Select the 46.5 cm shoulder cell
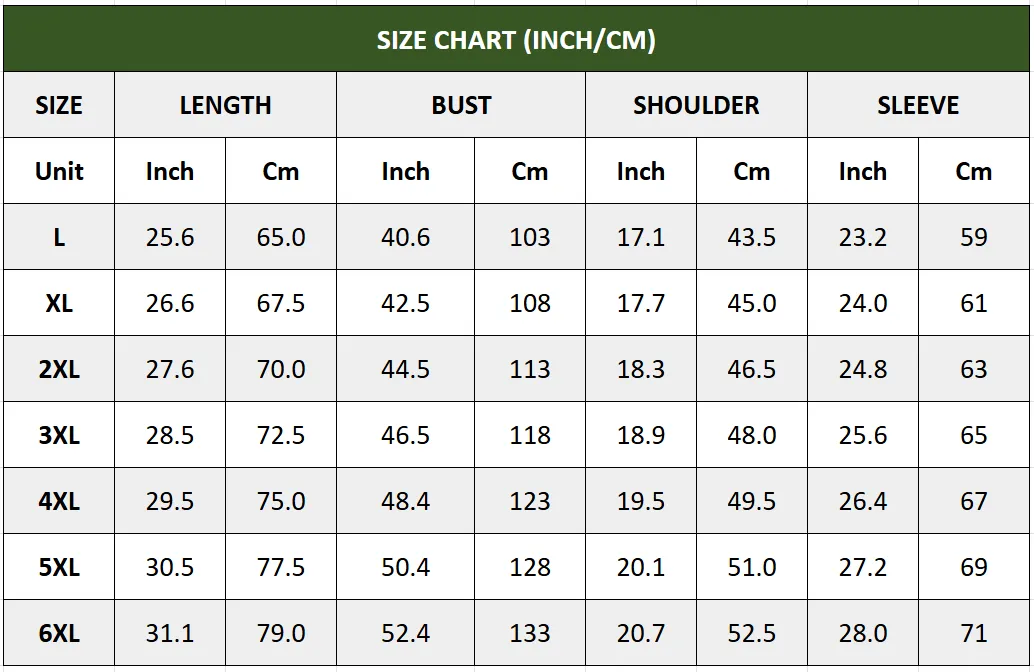The height and width of the screenshot is (672, 1034). tap(752, 369)
